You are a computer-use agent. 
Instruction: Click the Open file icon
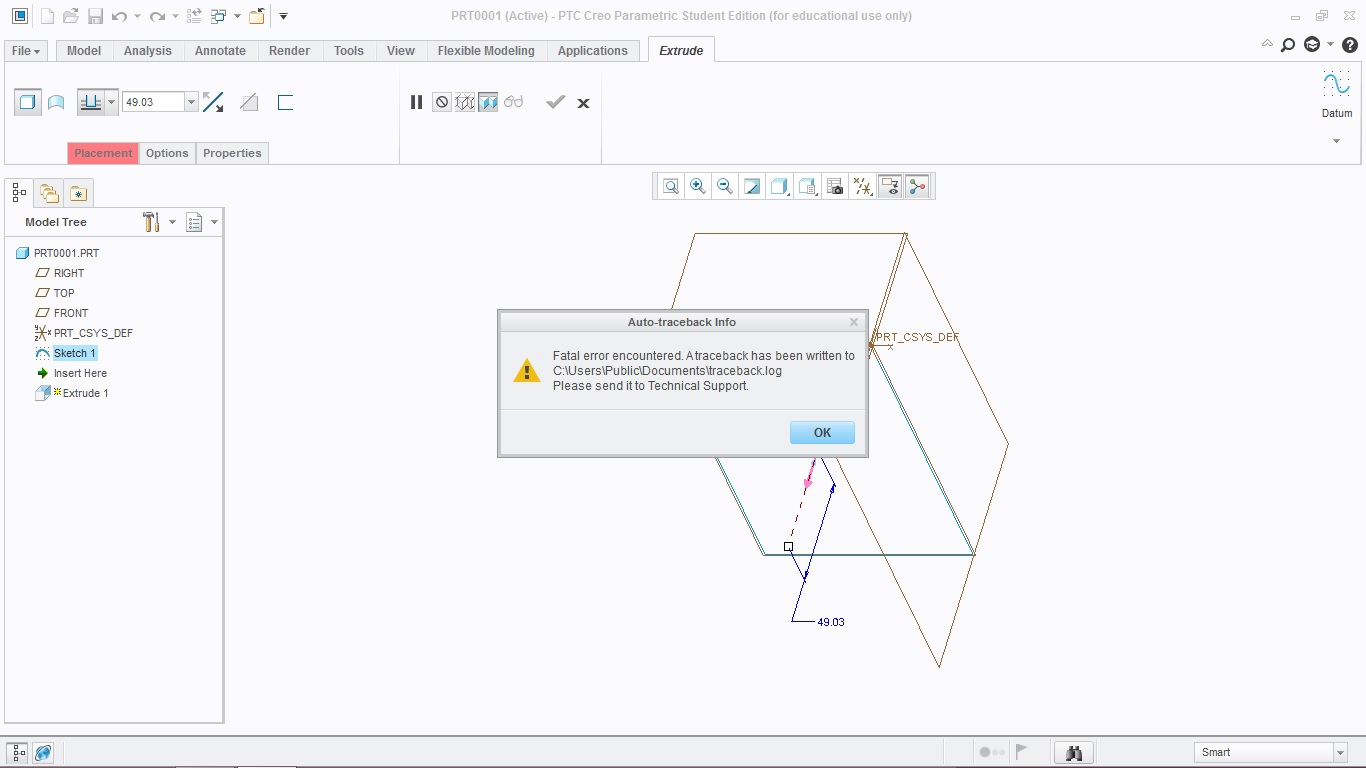point(70,16)
